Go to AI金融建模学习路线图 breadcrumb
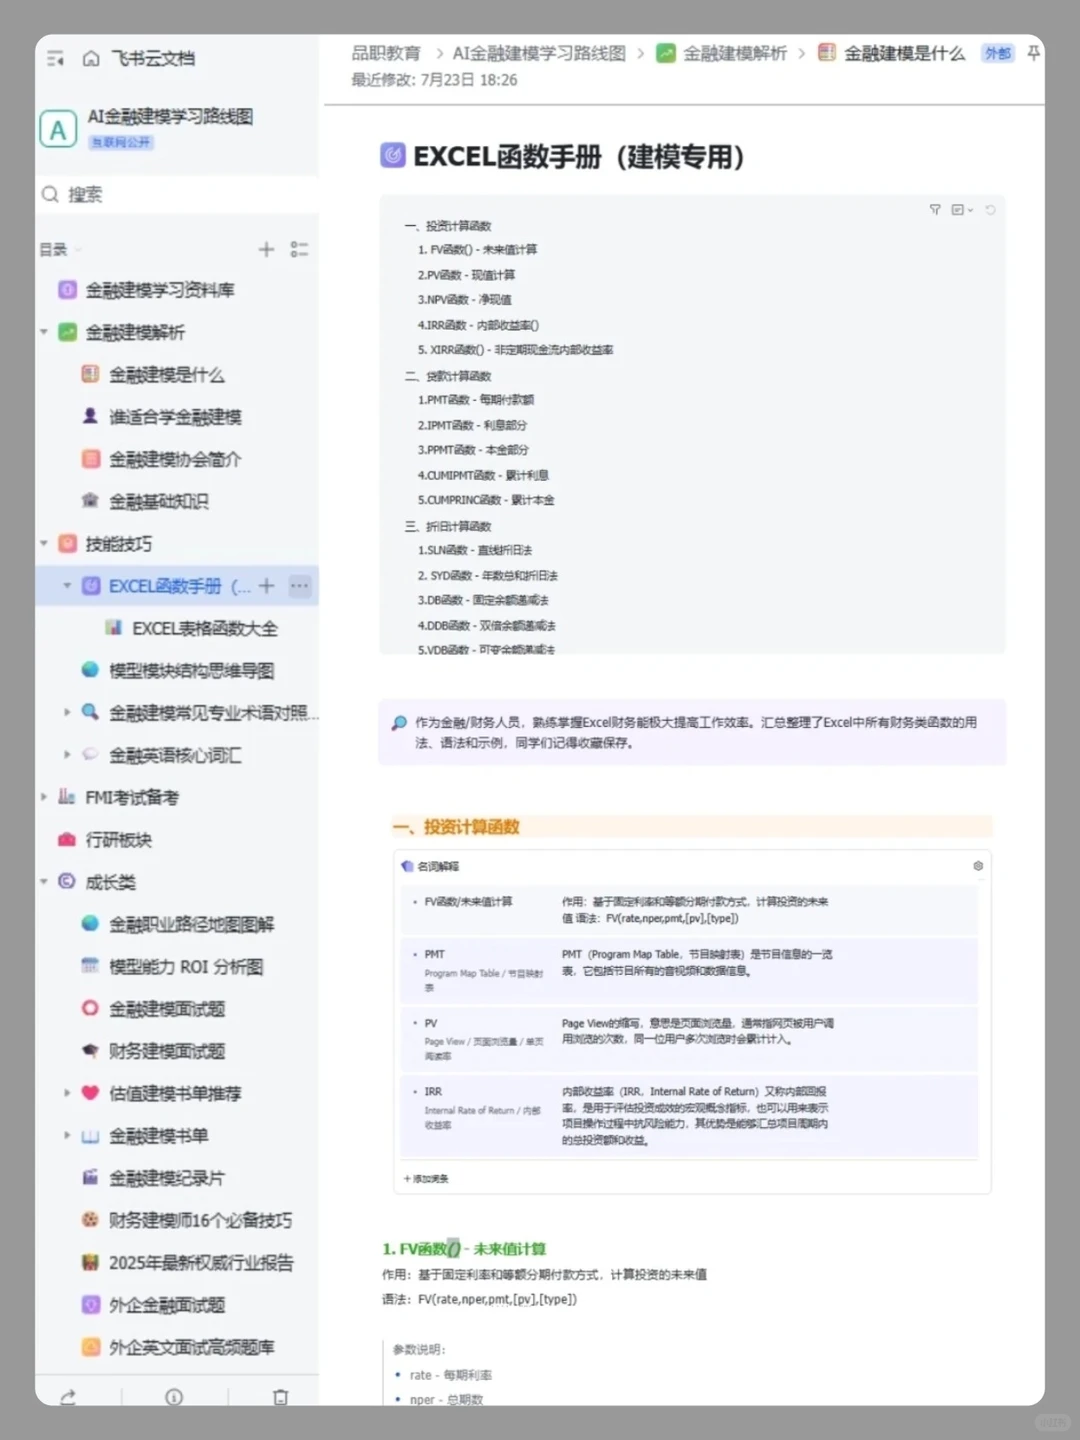 pos(540,53)
